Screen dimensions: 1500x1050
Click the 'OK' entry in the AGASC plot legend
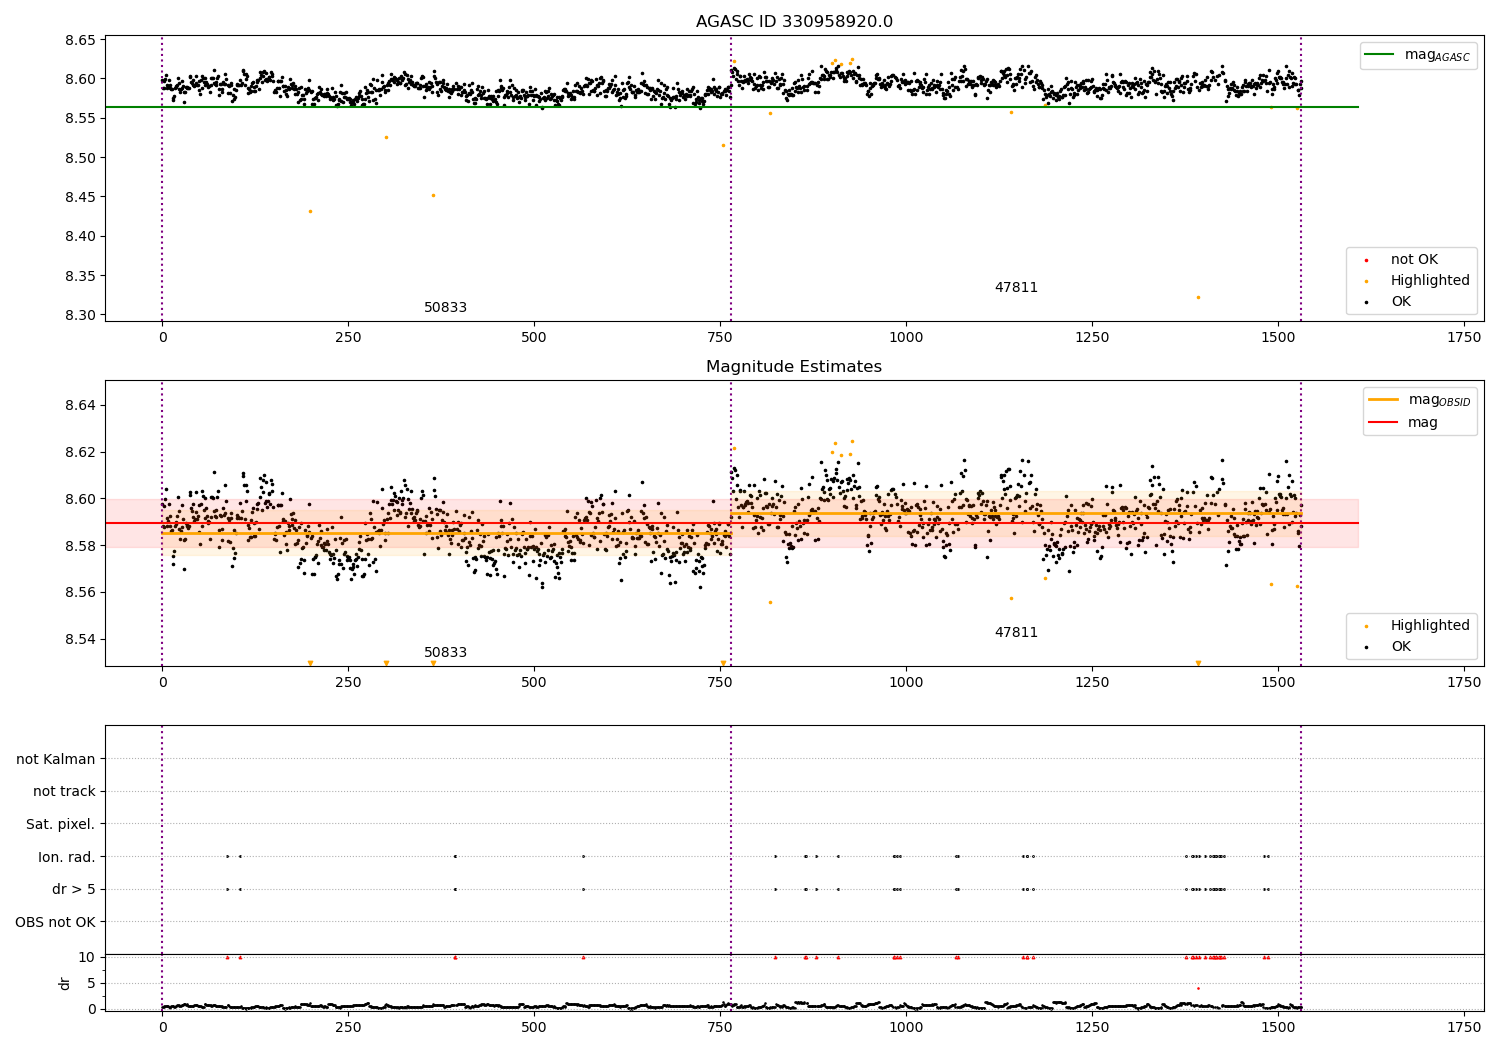[1401, 302]
